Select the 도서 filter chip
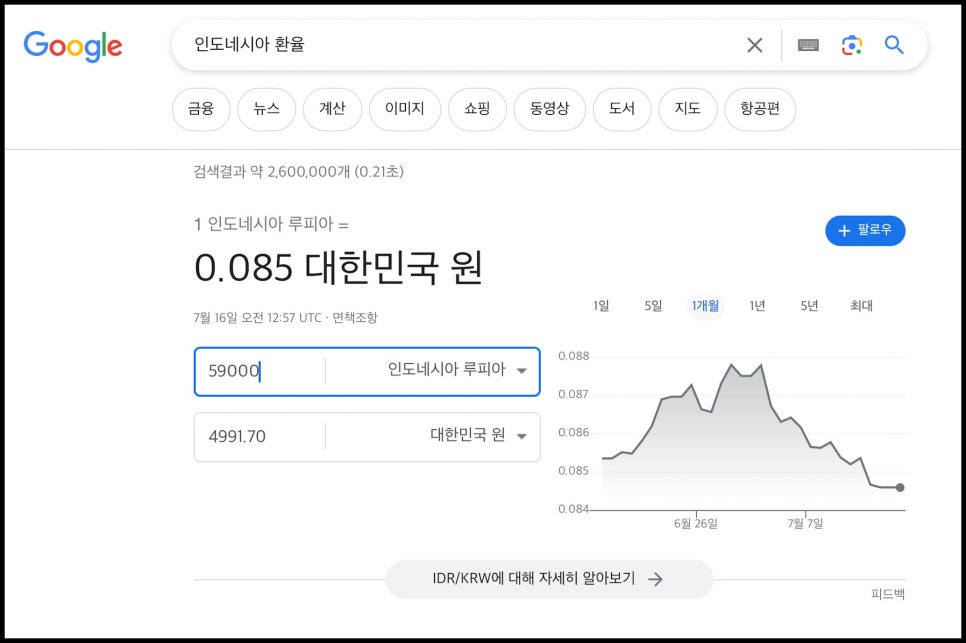 click(x=622, y=109)
